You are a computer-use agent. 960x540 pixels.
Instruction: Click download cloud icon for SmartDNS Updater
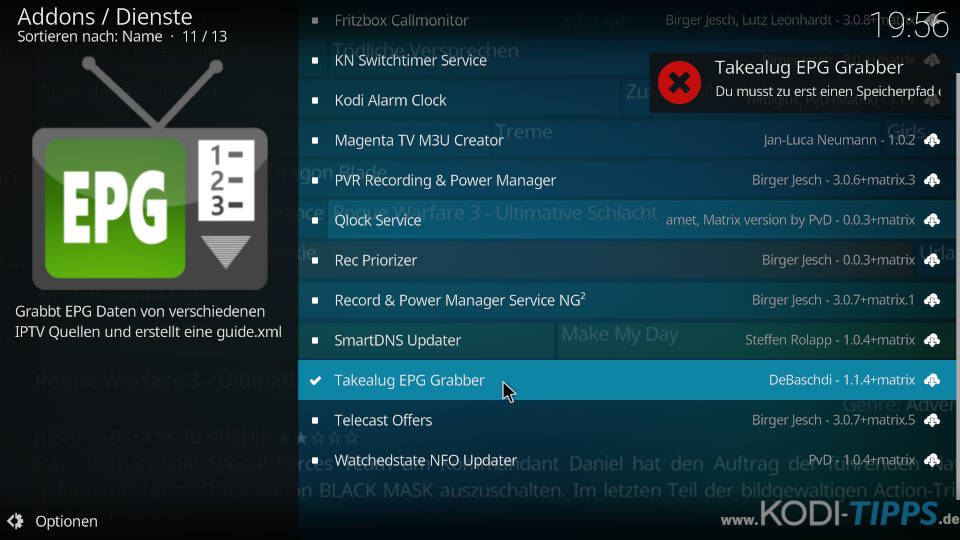tap(932, 340)
